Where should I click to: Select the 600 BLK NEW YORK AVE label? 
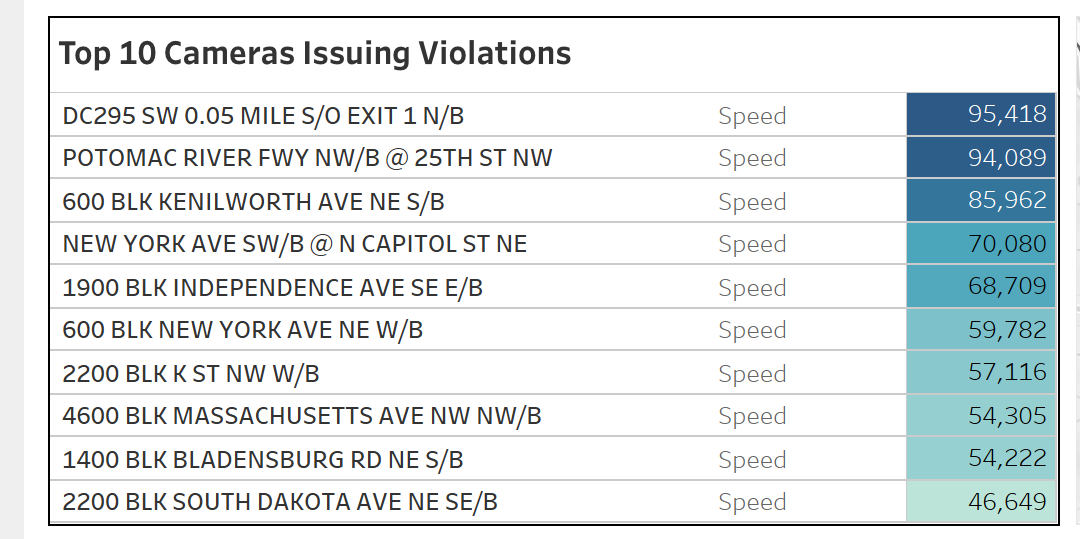(x=242, y=330)
